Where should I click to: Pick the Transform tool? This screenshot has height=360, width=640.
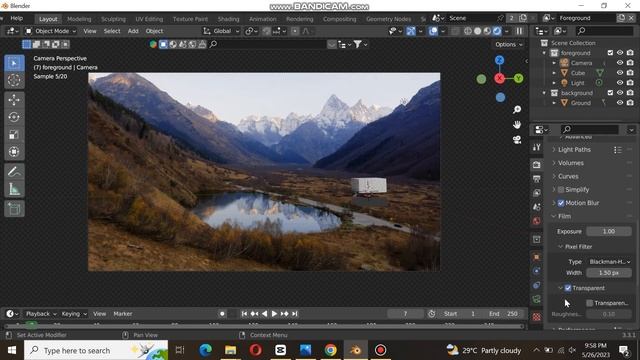tap(14, 152)
